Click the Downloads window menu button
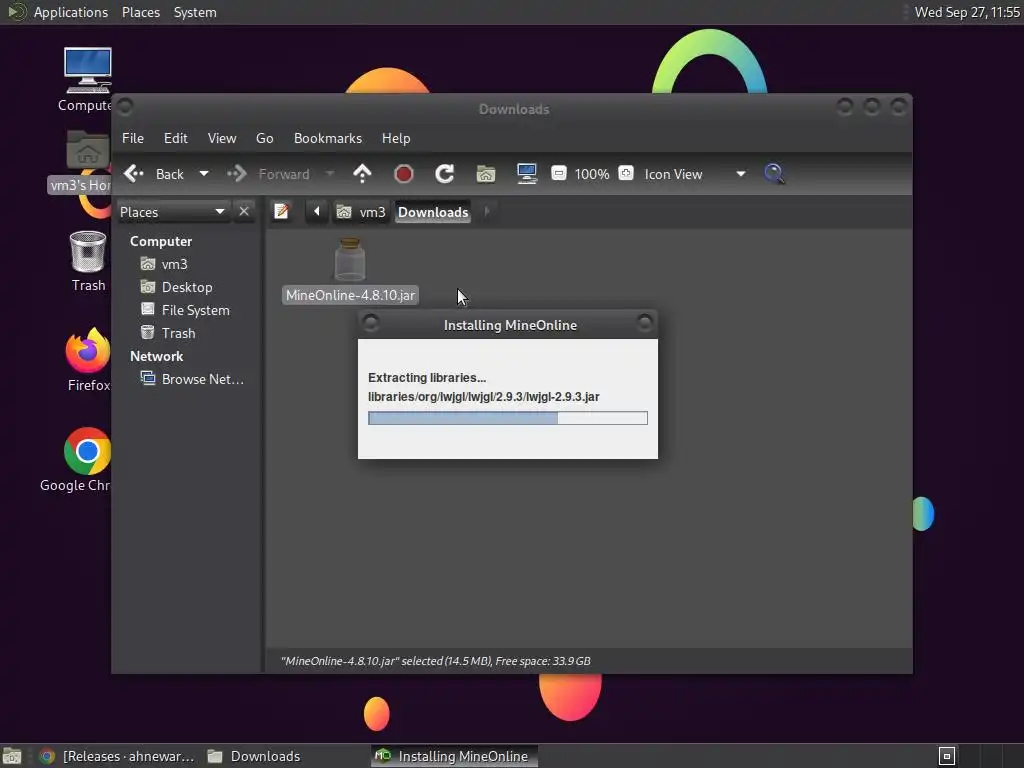This screenshot has height=768, width=1024. (125, 106)
